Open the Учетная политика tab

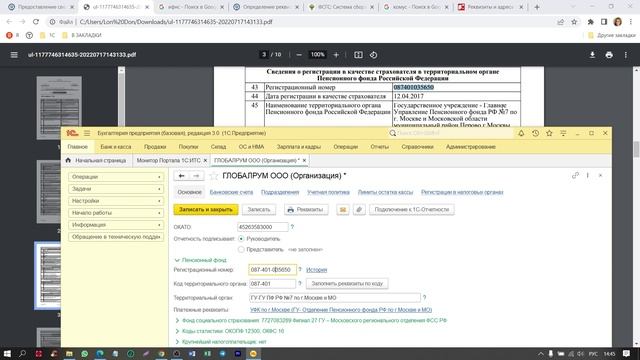tap(328, 192)
